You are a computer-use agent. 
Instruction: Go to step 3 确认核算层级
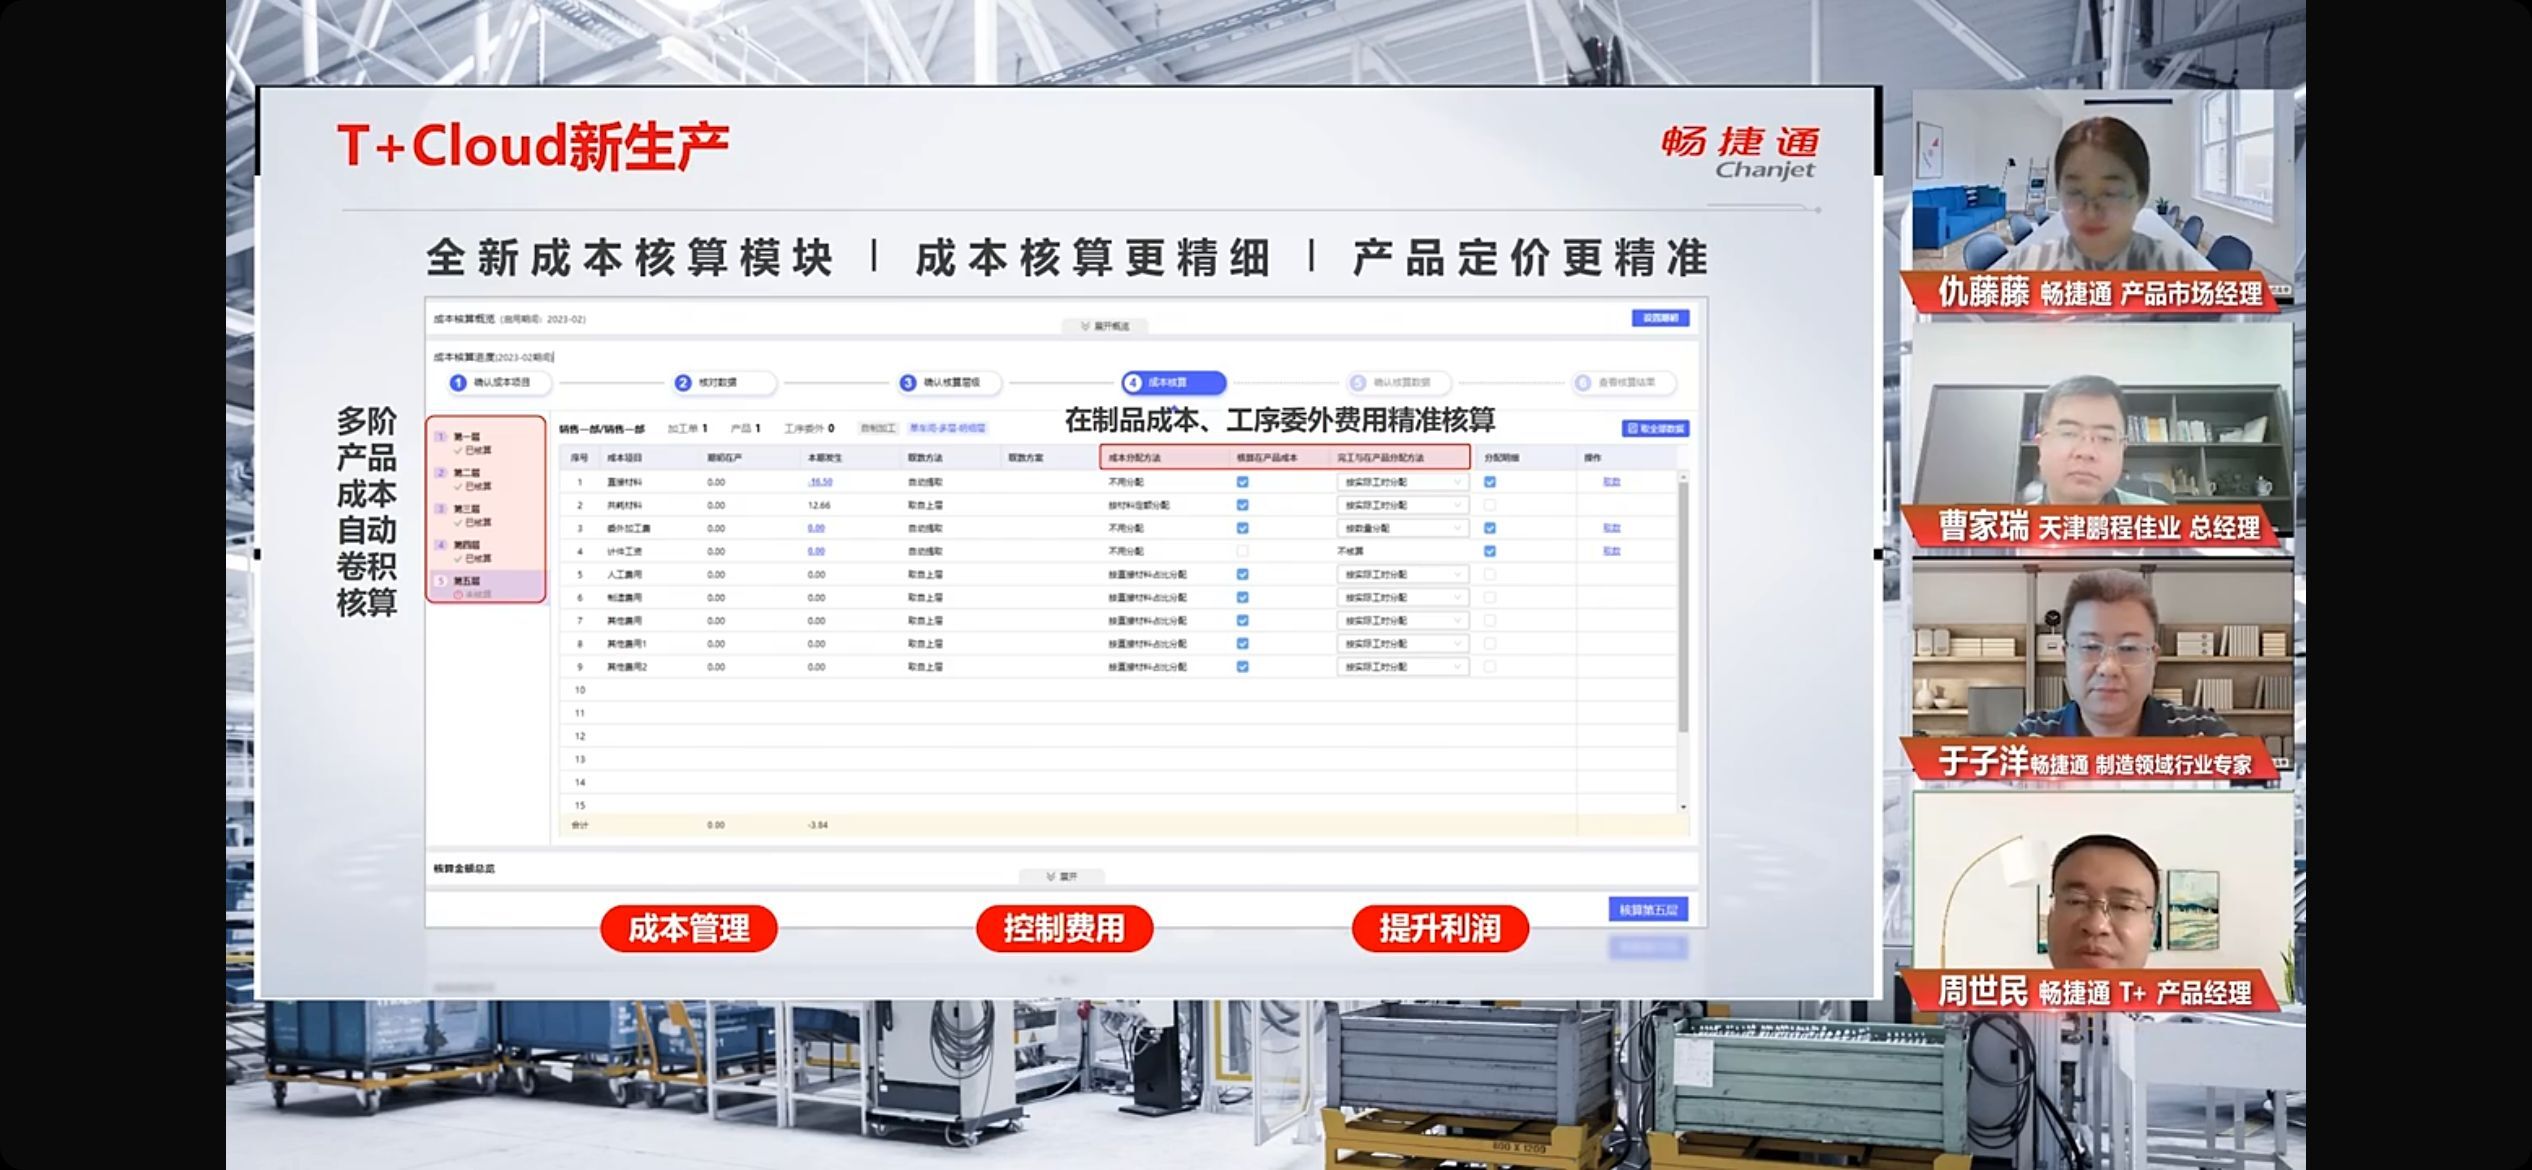point(948,382)
